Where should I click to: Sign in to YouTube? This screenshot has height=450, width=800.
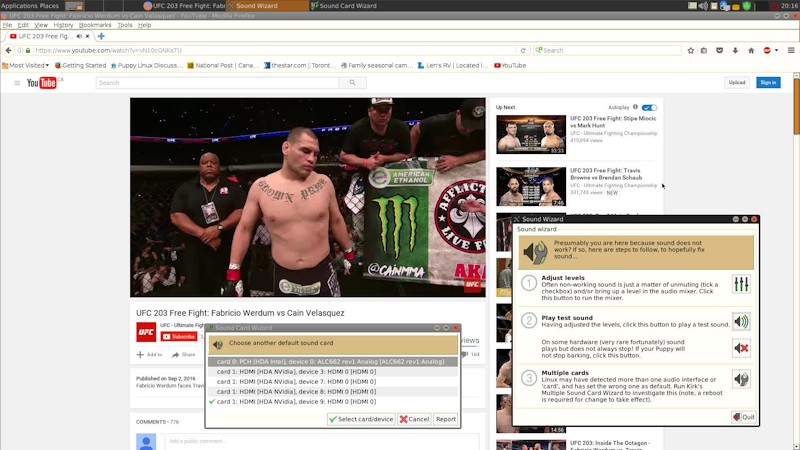(x=768, y=83)
